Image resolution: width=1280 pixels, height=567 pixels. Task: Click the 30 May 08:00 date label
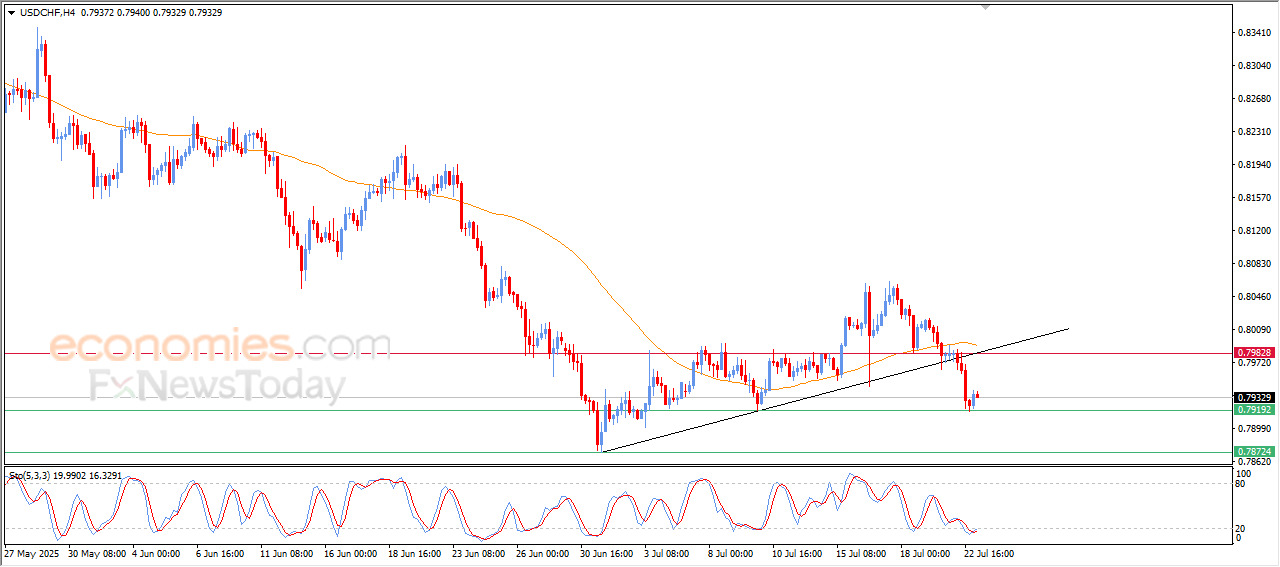point(96,553)
